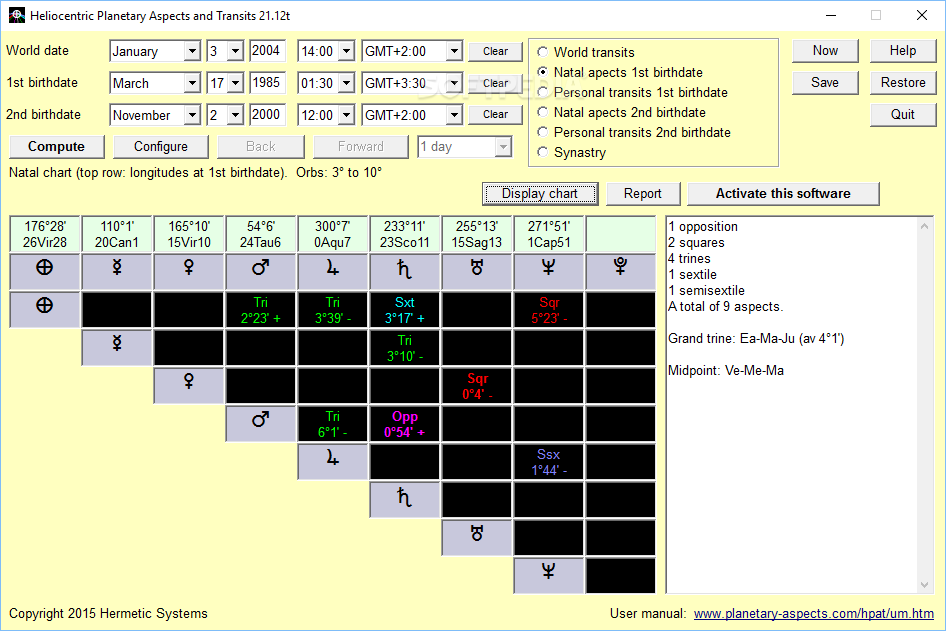Open the Report

click(643, 194)
